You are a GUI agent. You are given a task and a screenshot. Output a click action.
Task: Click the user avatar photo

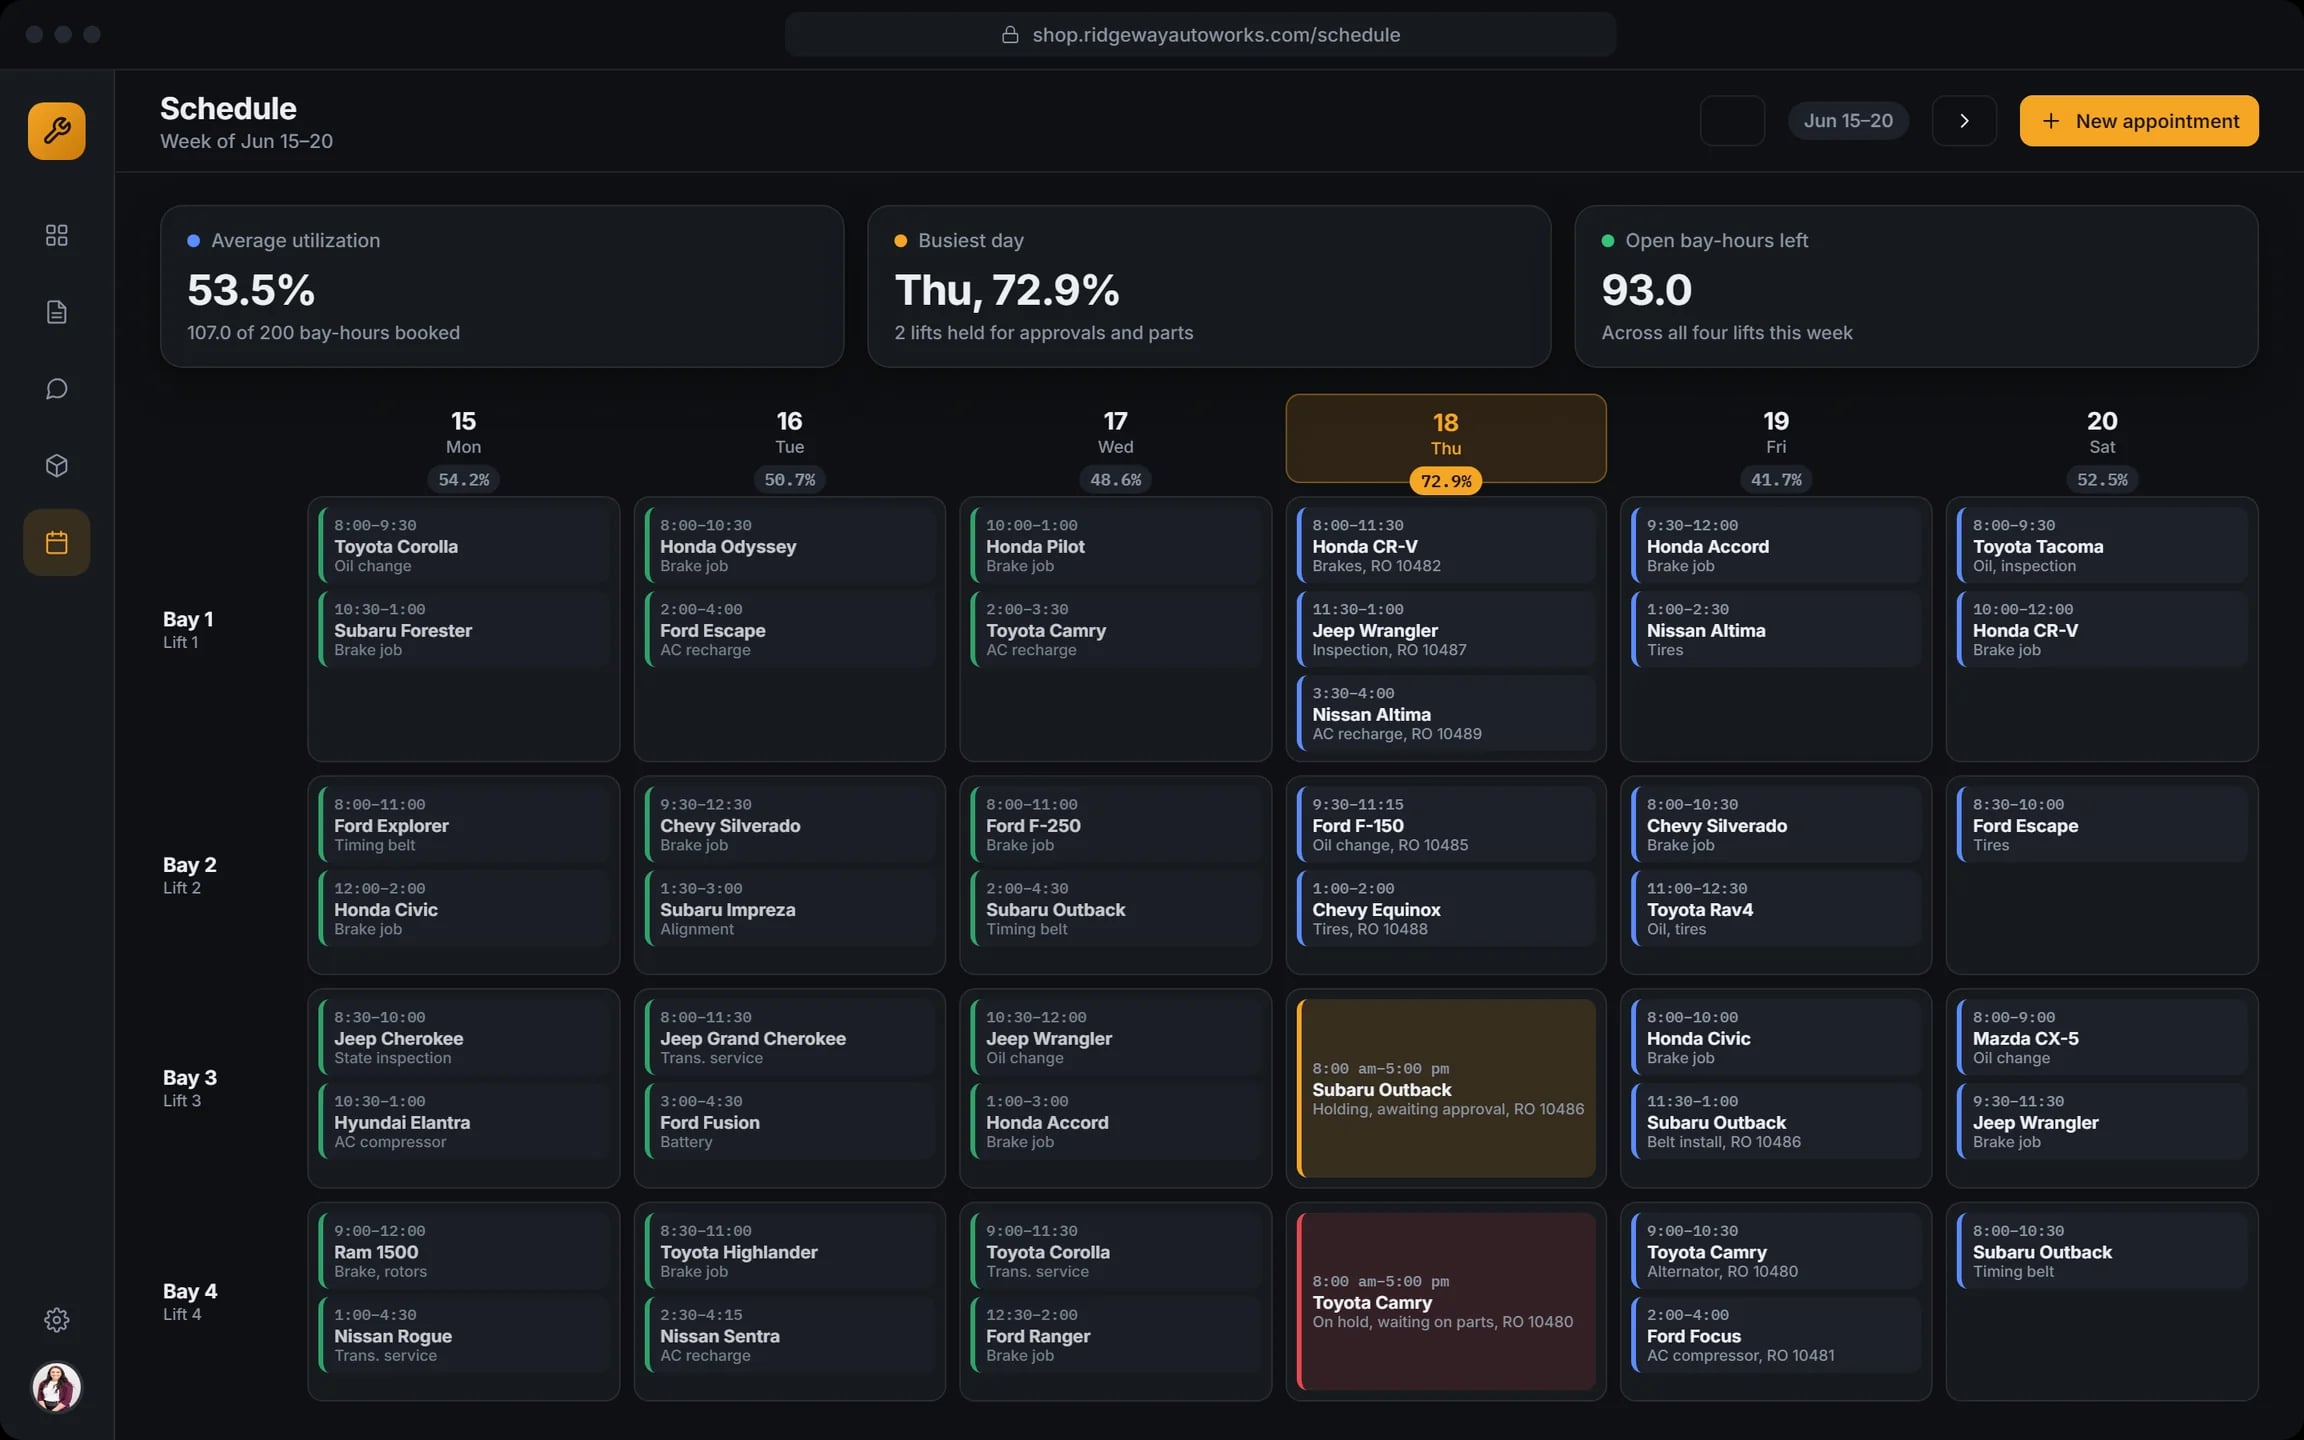57,1388
